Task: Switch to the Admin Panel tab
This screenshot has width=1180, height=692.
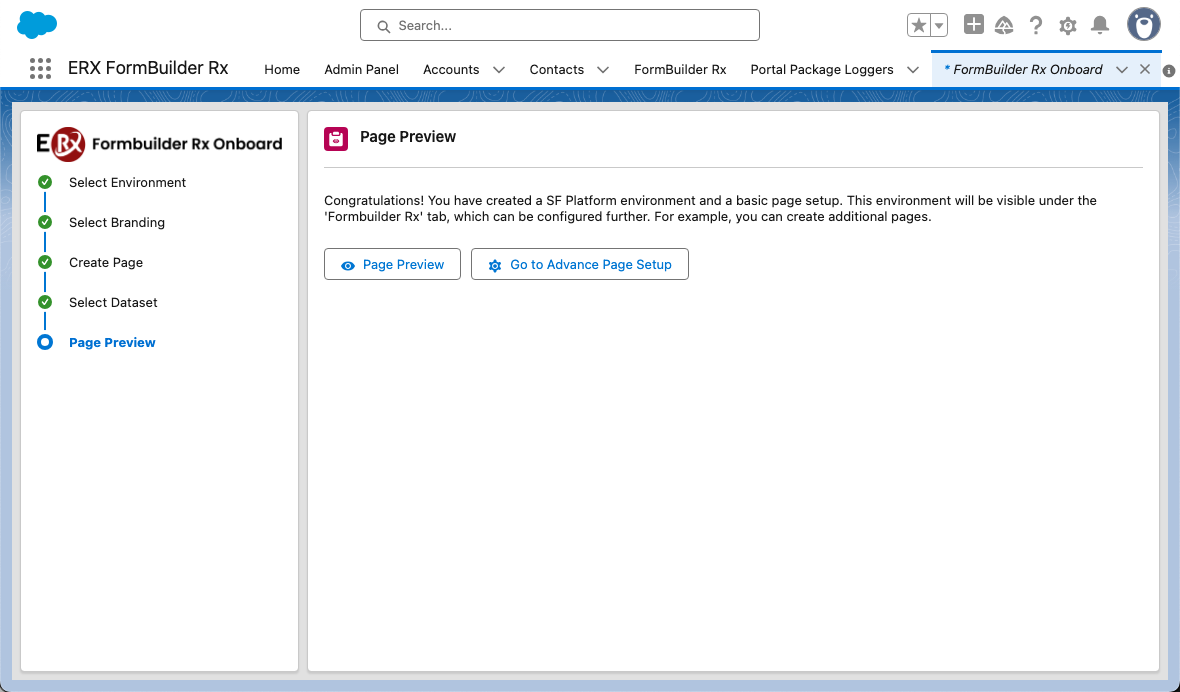Action: (361, 70)
